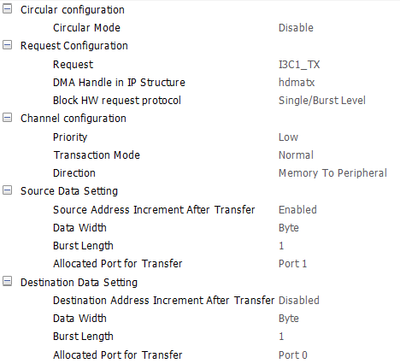Change destination allocated Port 0 value
The width and height of the screenshot is (400, 362).
coord(293,355)
